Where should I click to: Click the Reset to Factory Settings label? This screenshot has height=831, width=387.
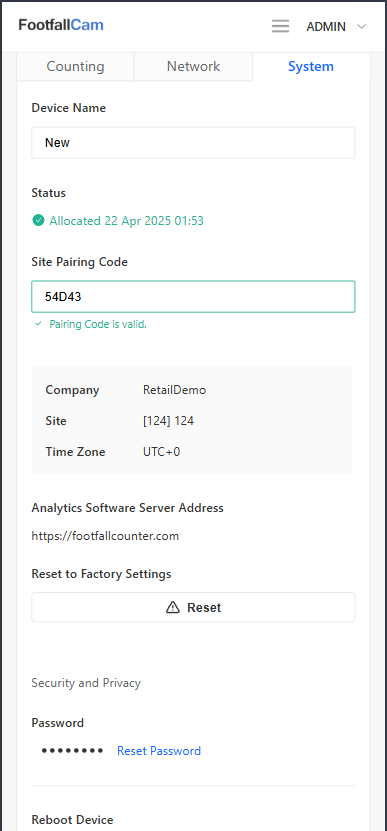pyautogui.click(x=101, y=574)
